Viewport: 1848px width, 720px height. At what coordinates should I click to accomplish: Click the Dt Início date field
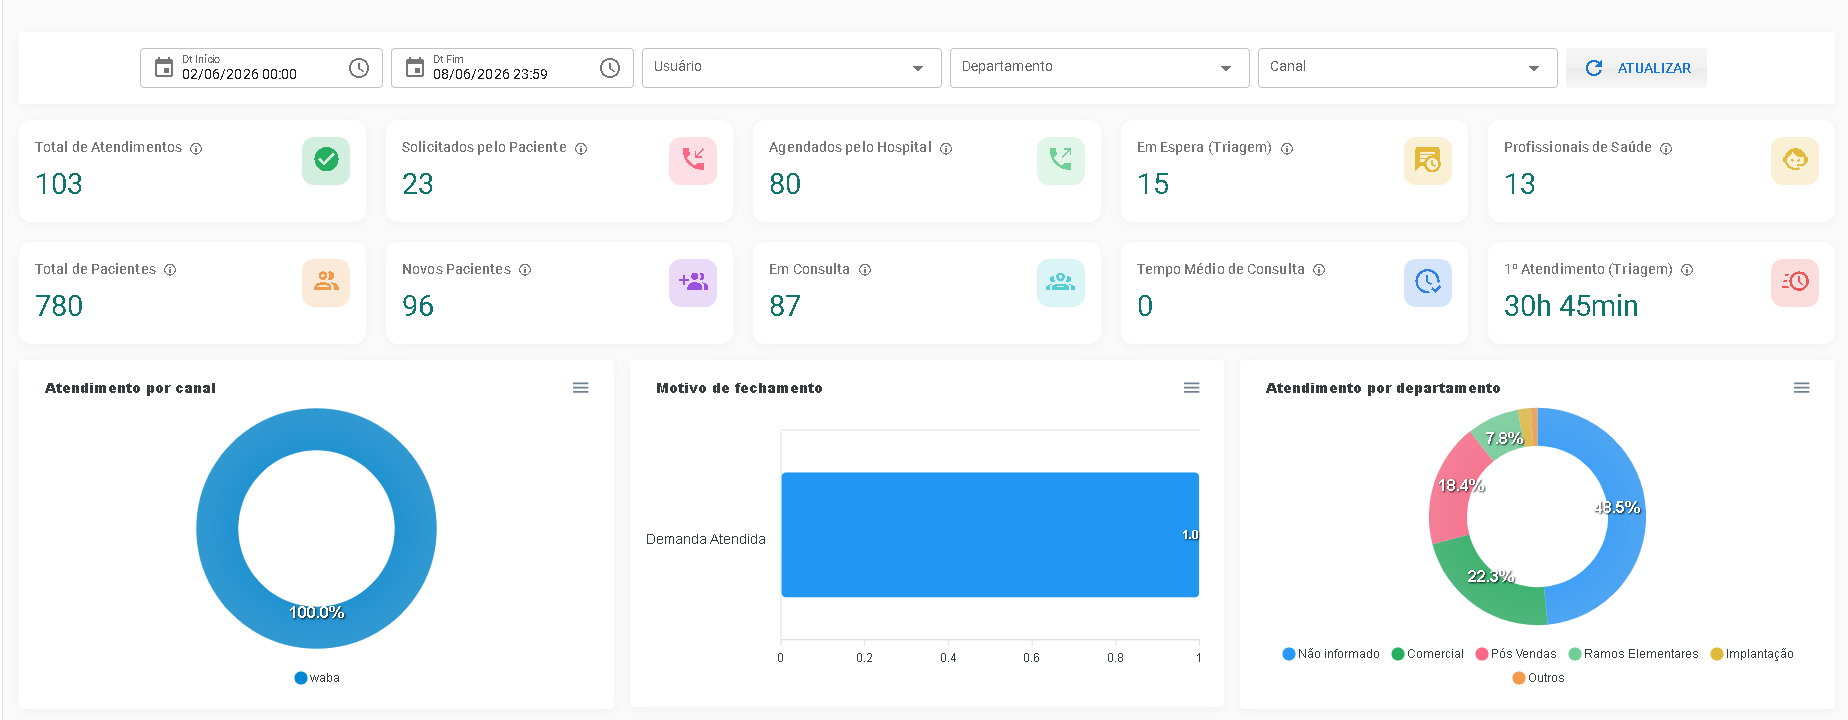point(261,68)
